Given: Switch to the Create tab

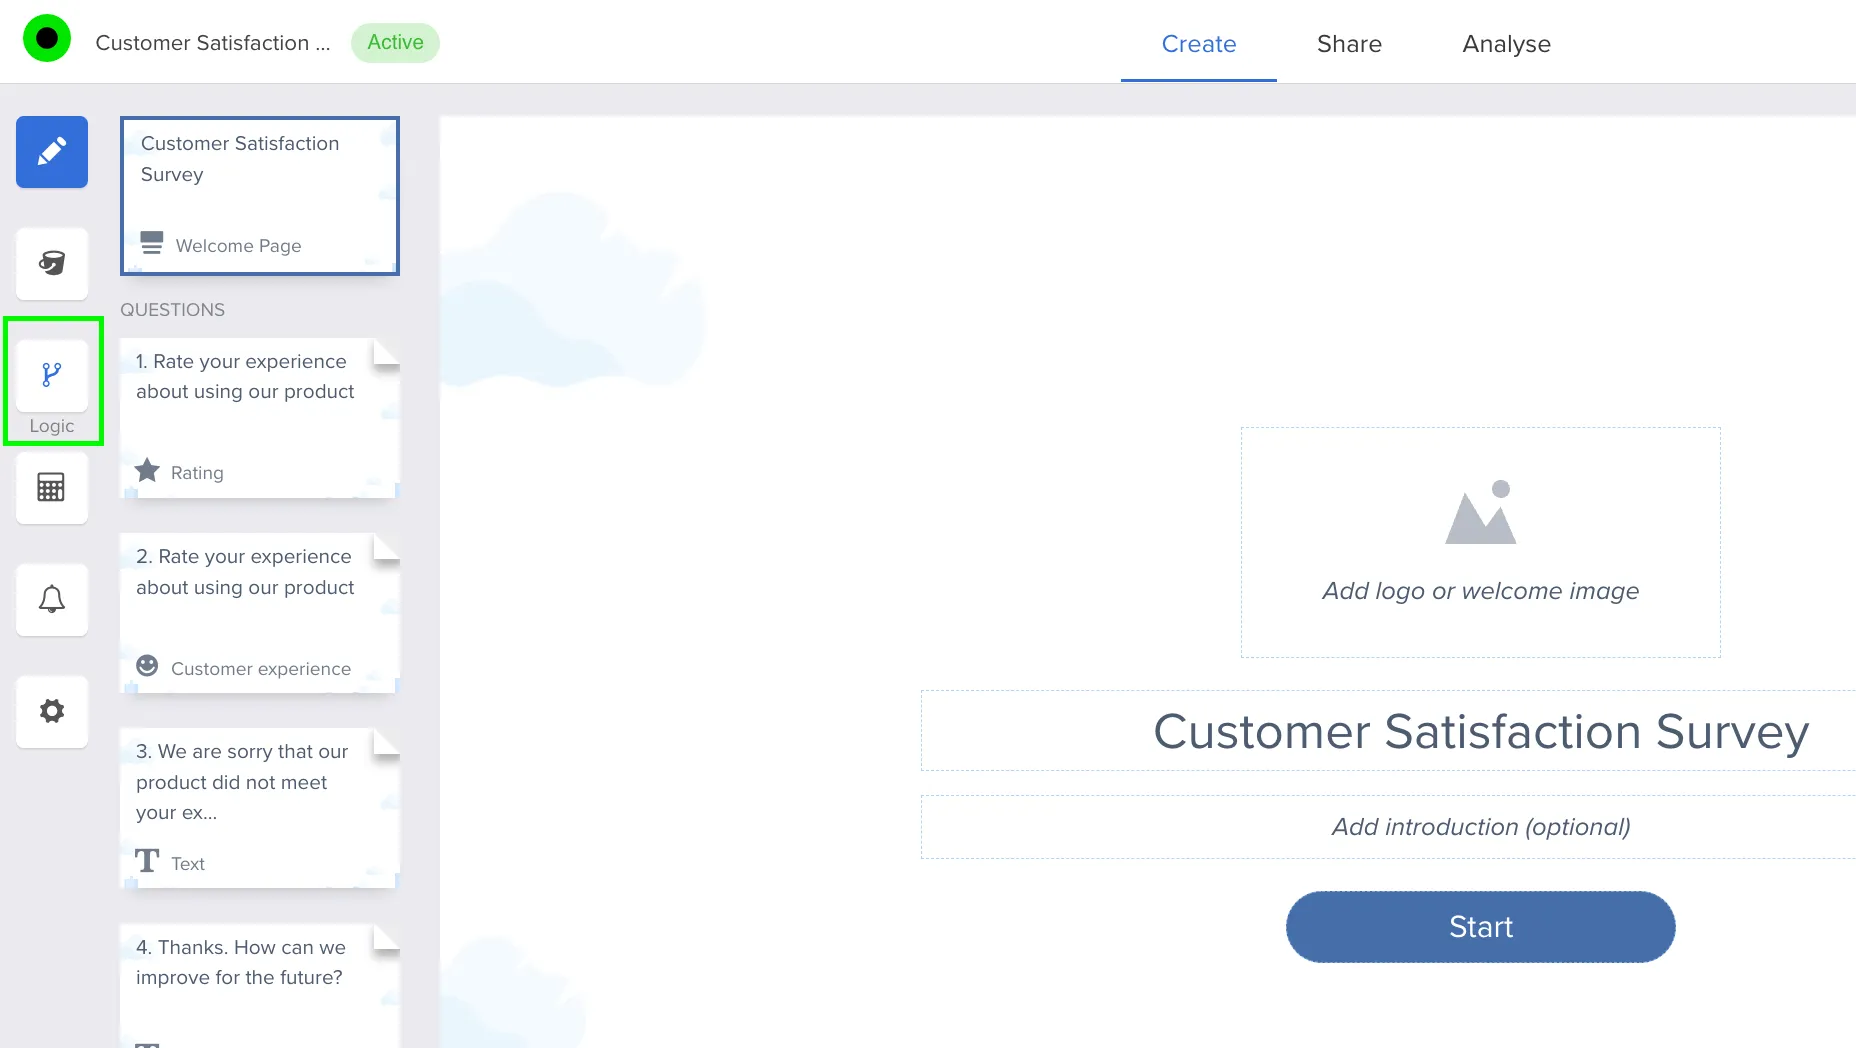Looking at the screenshot, I should click(x=1198, y=44).
